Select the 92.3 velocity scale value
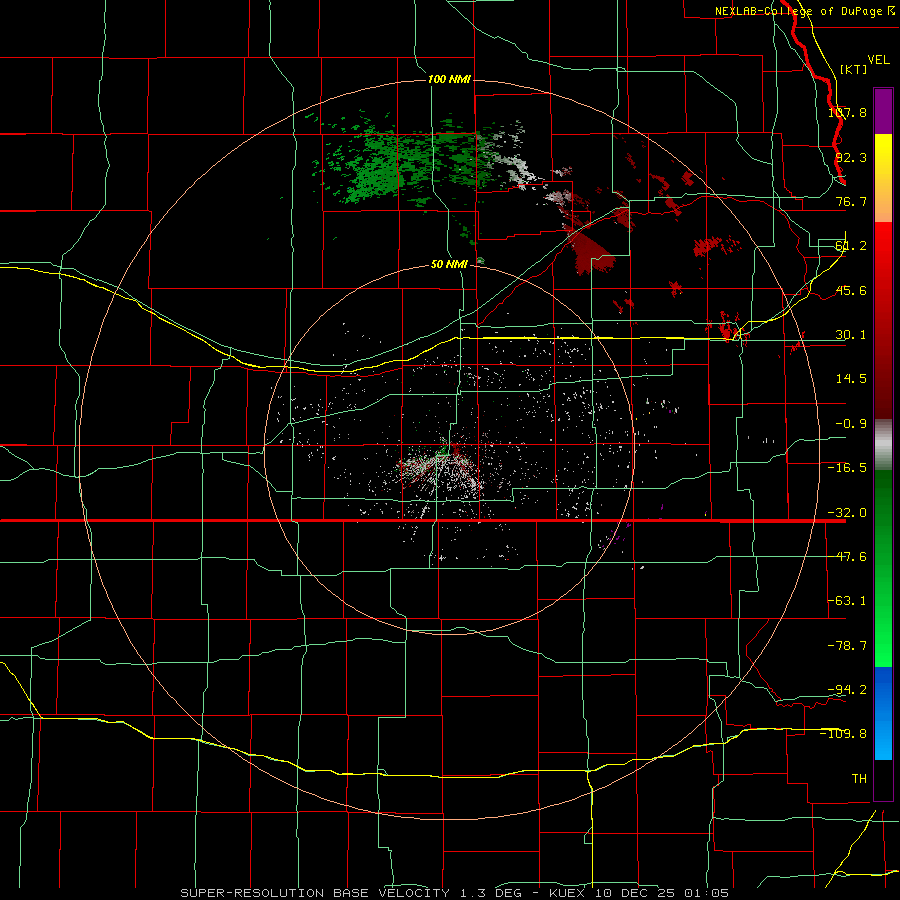 [x=851, y=157]
